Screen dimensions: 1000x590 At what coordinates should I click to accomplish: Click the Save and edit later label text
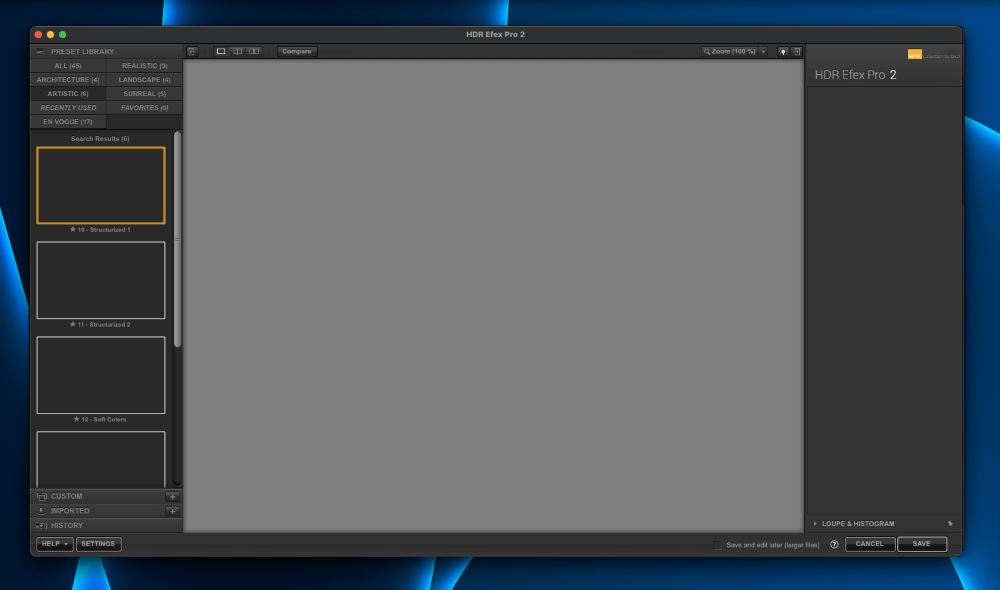click(773, 545)
